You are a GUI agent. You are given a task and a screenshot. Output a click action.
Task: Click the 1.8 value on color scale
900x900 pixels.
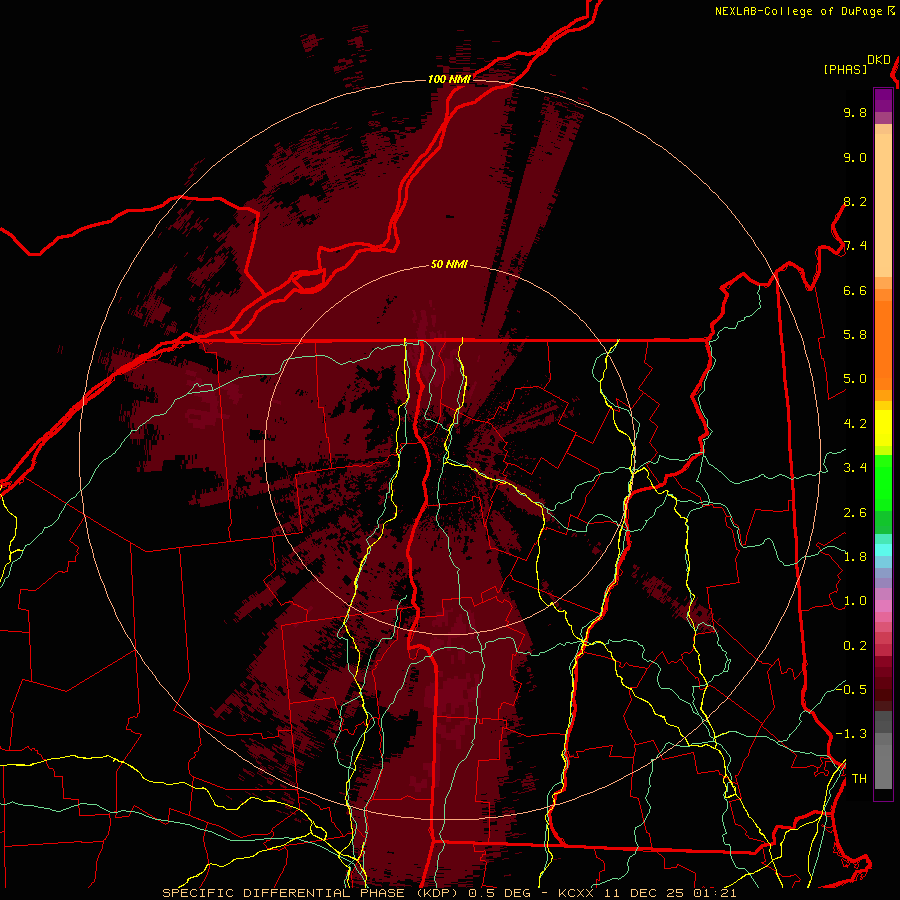[855, 557]
